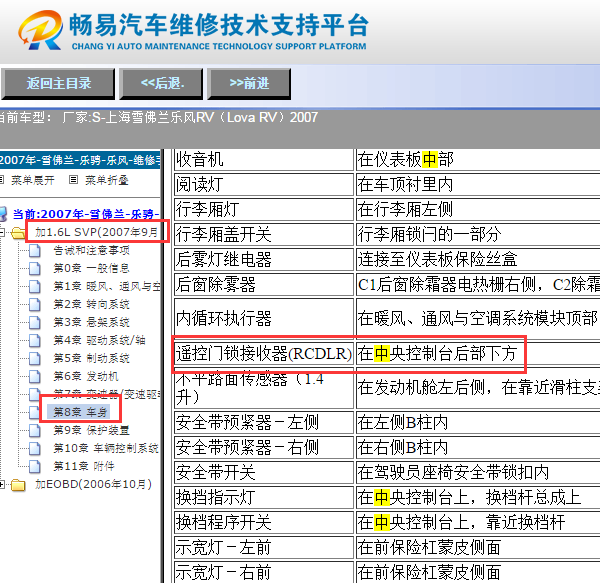Open 第9章 保护装置
Image resolution: width=600 pixels, height=583 pixels.
(91, 430)
